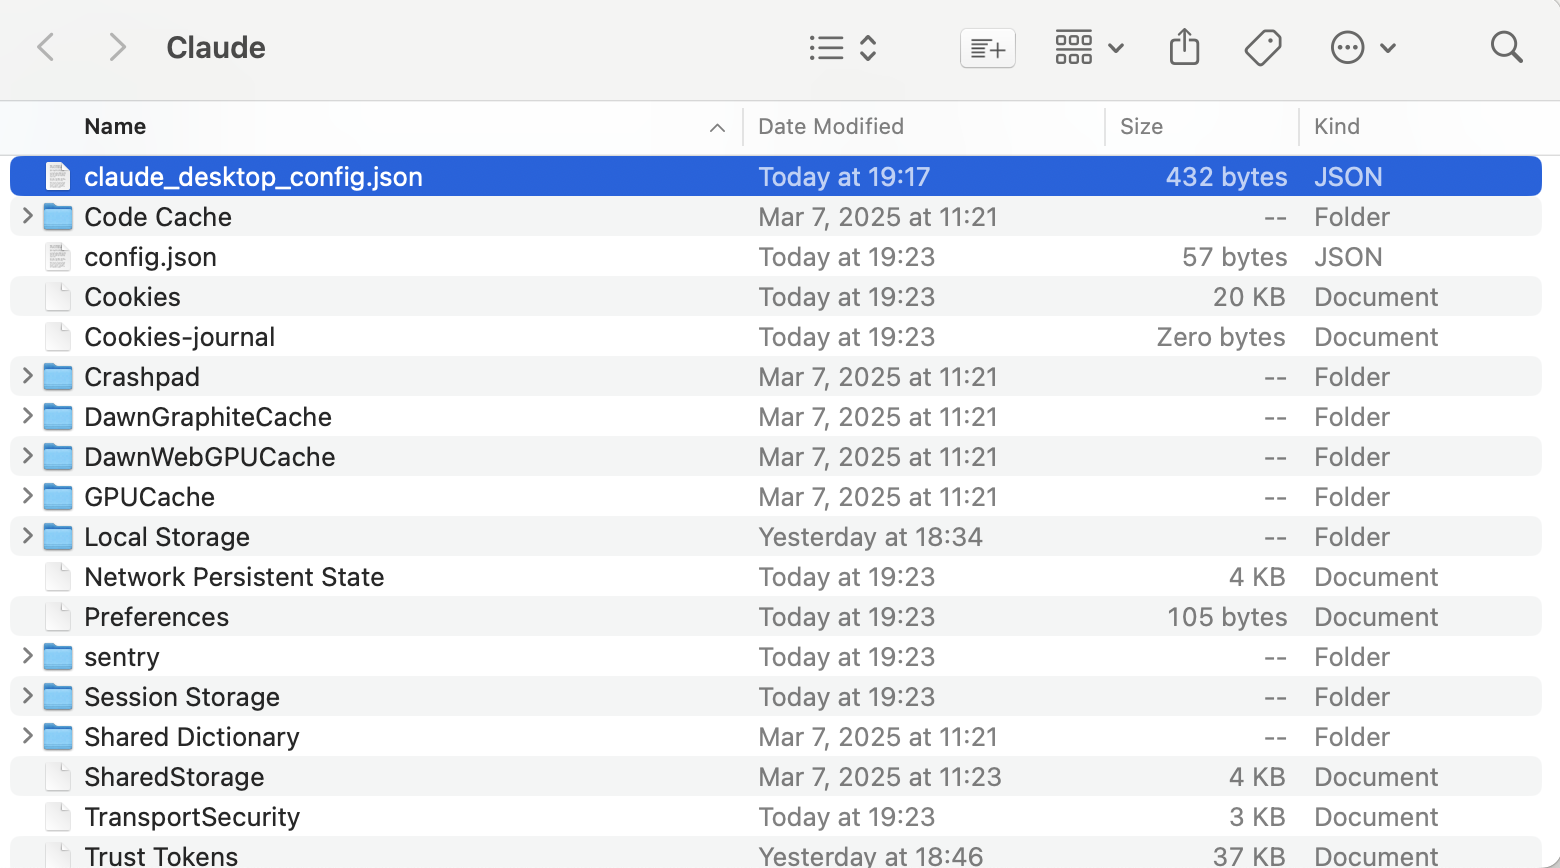The height and width of the screenshot is (868, 1560).
Task: Select the Cookies-journal file name
Action: point(179,337)
